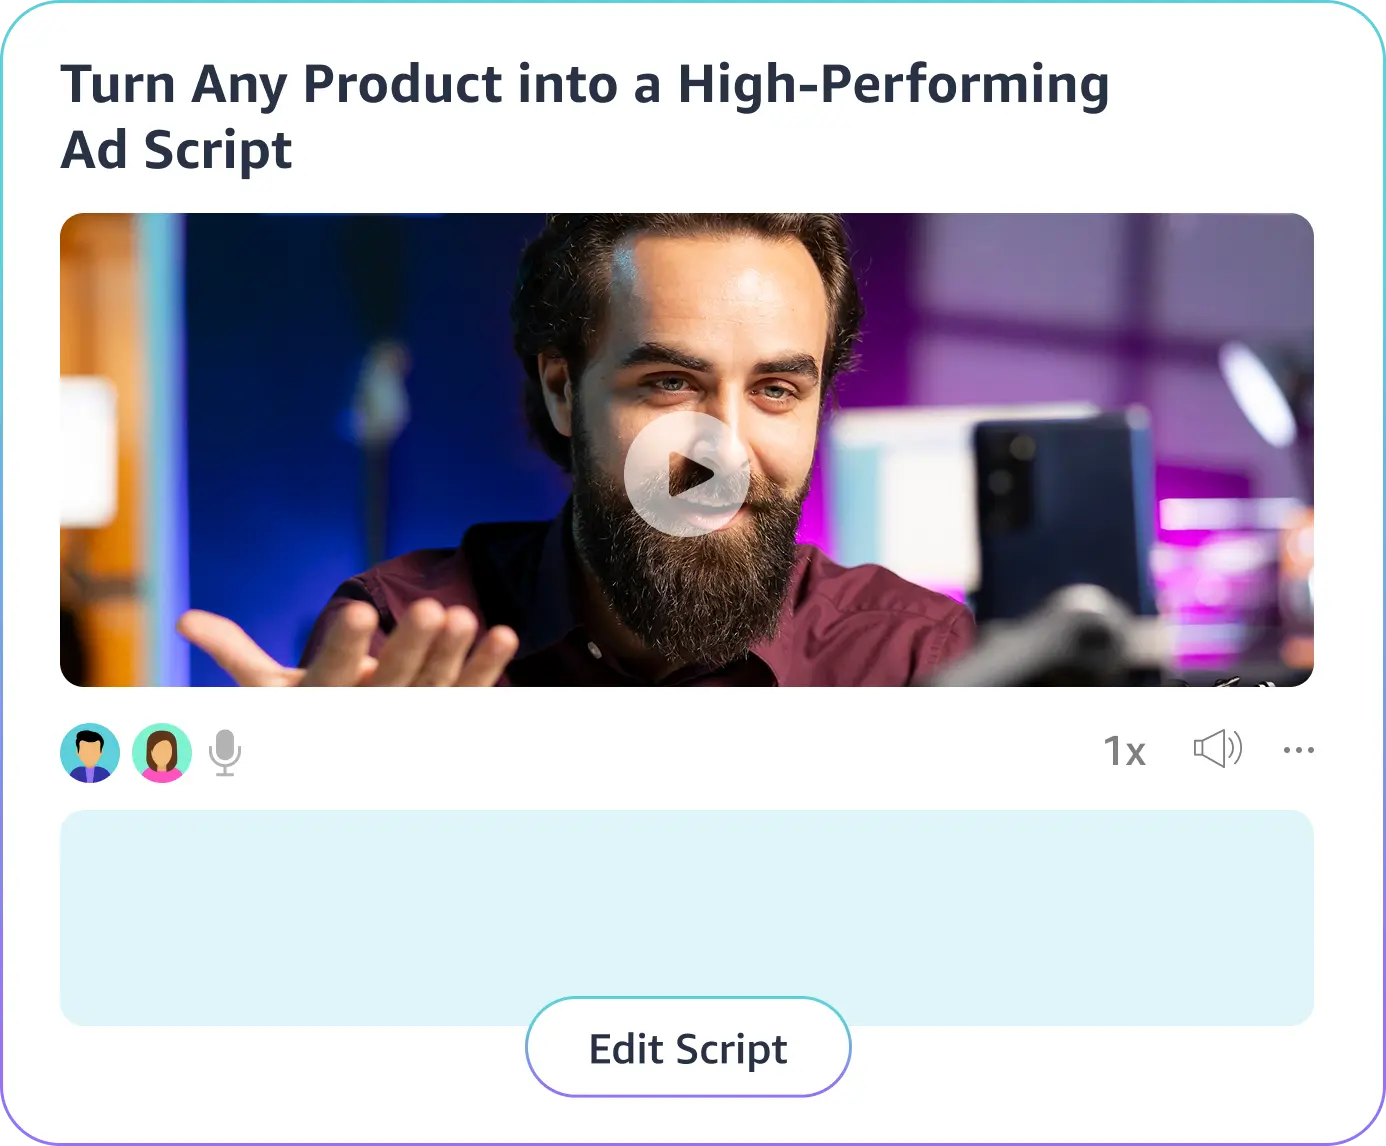Image resolution: width=1386 pixels, height=1146 pixels.
Task: Choose the avatar with dark hair and blue background
Action: [90, 753]
